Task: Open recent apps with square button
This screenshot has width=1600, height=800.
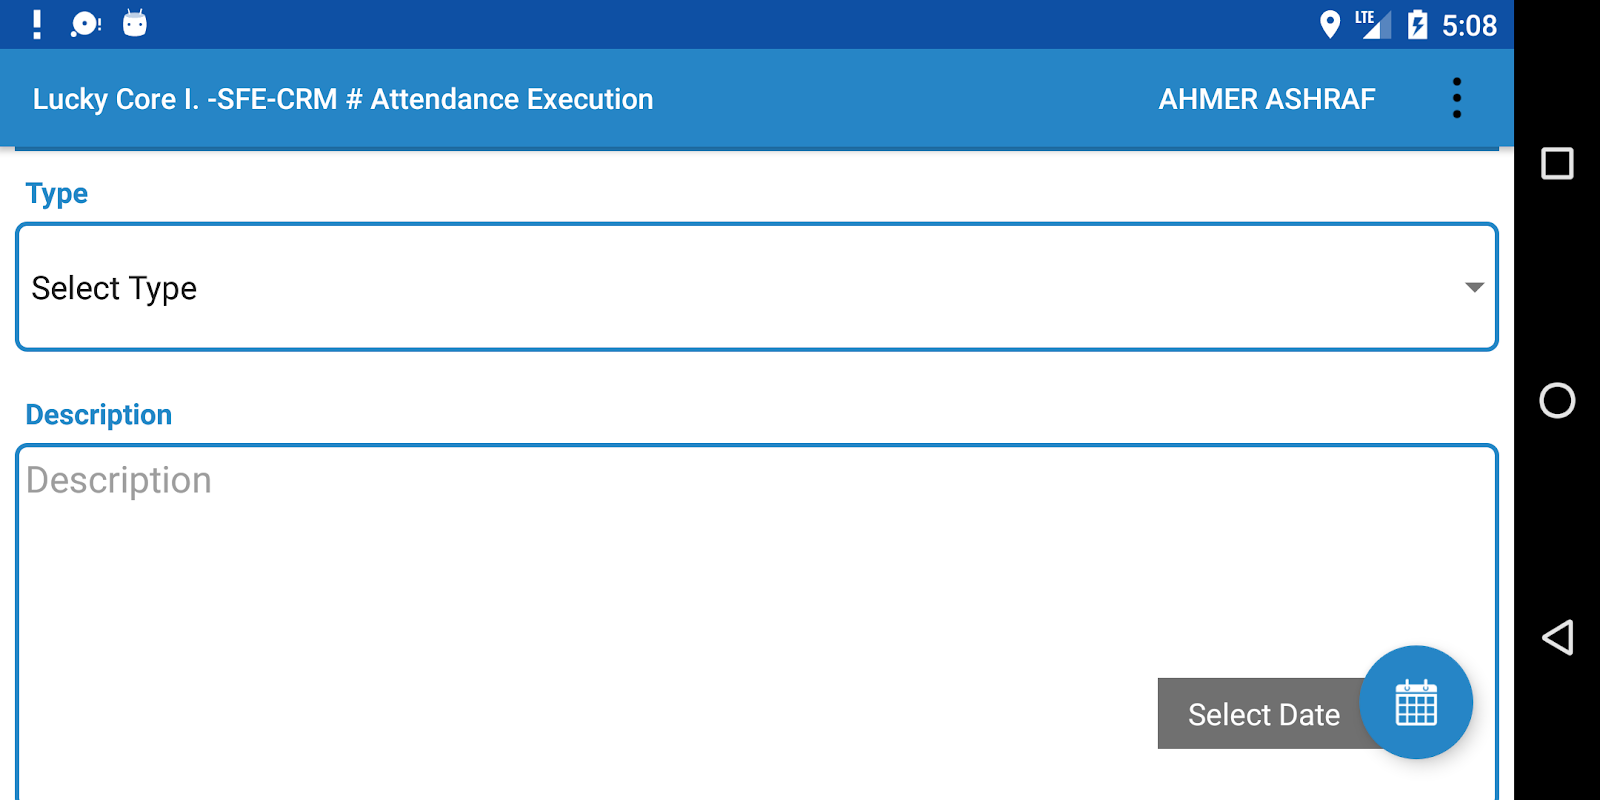Action: click(x=1557, y=163)
